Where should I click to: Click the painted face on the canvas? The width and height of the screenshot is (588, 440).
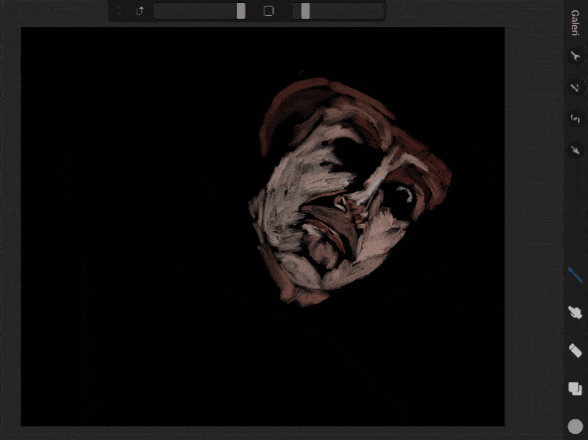tap(351, 191)
